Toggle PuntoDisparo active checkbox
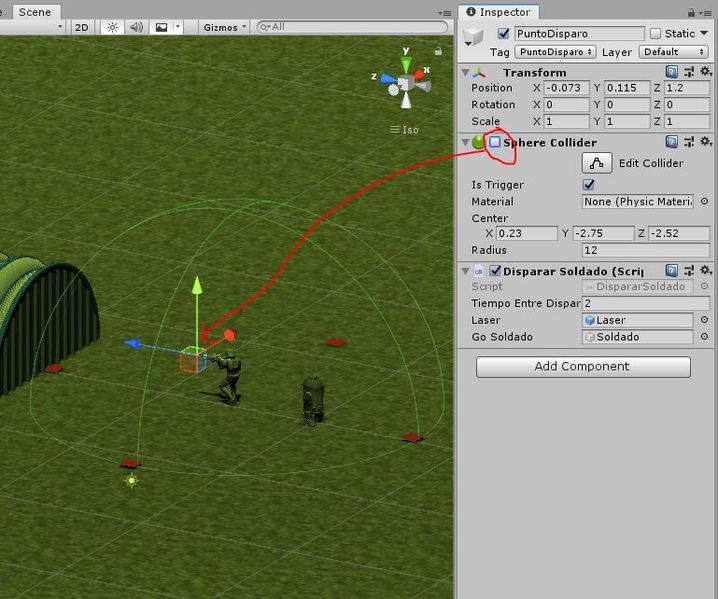The image size is (718, 599). point(503,33)
